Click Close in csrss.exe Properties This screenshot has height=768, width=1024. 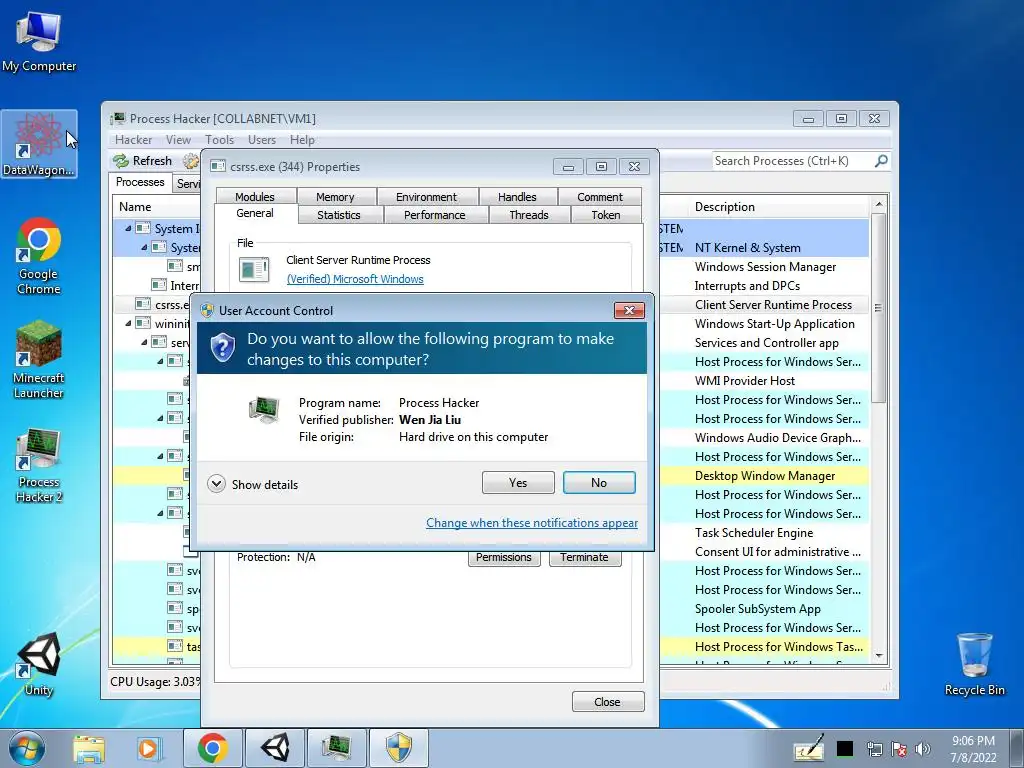tap(607, 701)
